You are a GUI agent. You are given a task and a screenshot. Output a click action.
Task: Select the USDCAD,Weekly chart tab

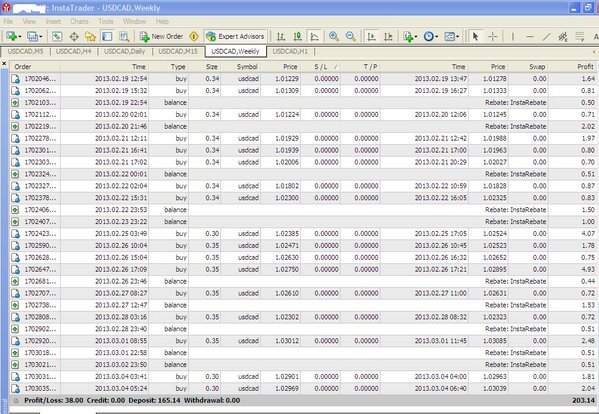click(235, 51)
